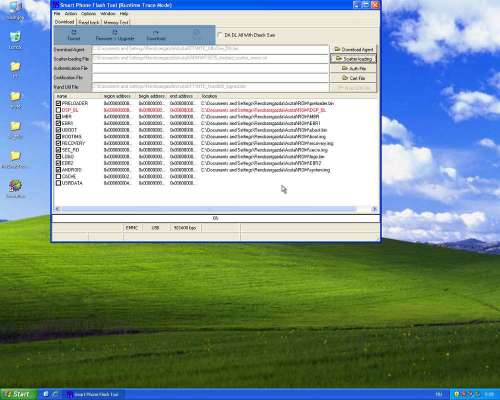Switch to the Read back tab
500x400 pixels.
click(89, 22)
